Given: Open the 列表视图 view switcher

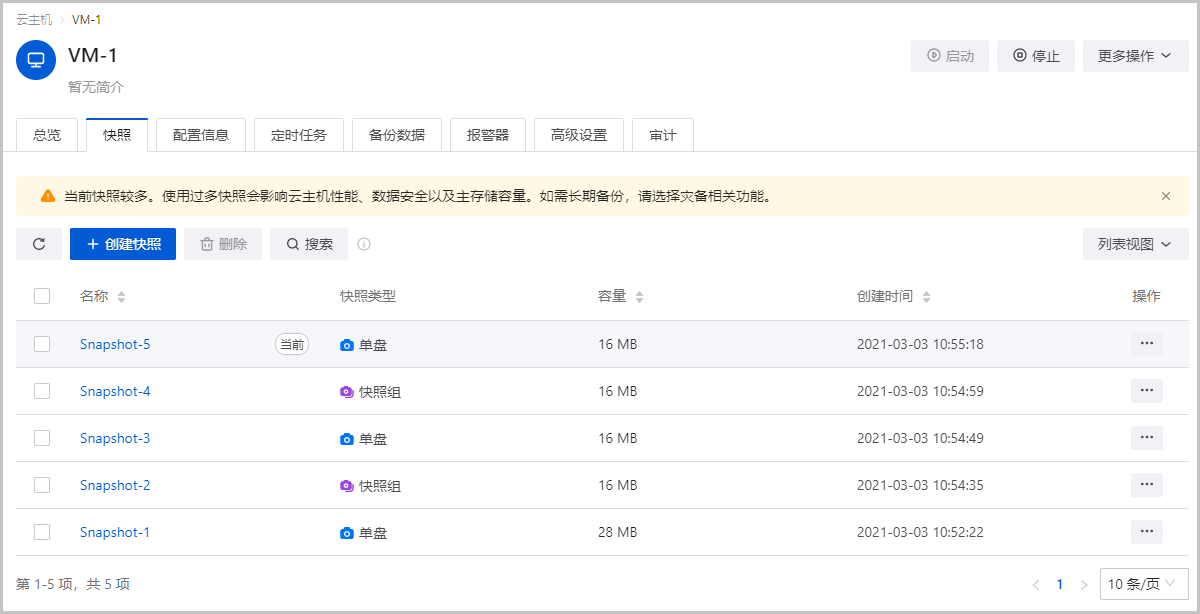Looking at the screenshot, I should click(x=1135, y=243).
